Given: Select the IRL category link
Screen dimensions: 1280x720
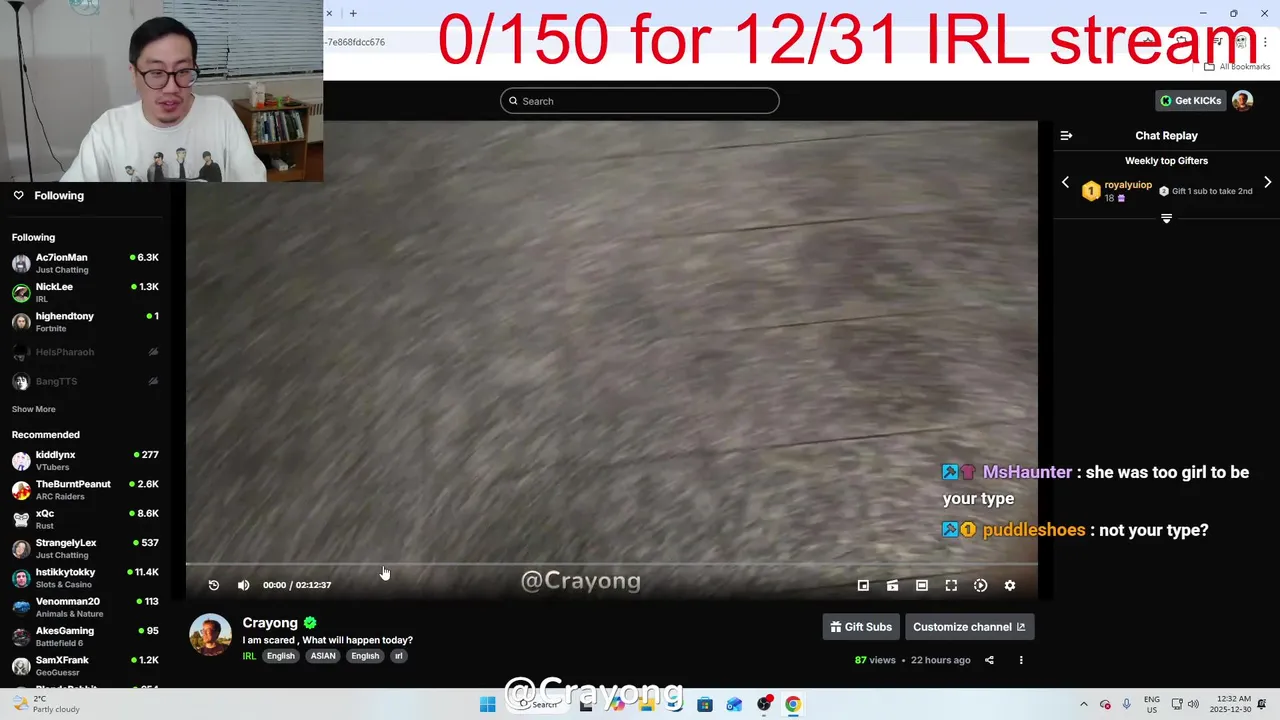Looking at the screenshot, I should 249,656.
